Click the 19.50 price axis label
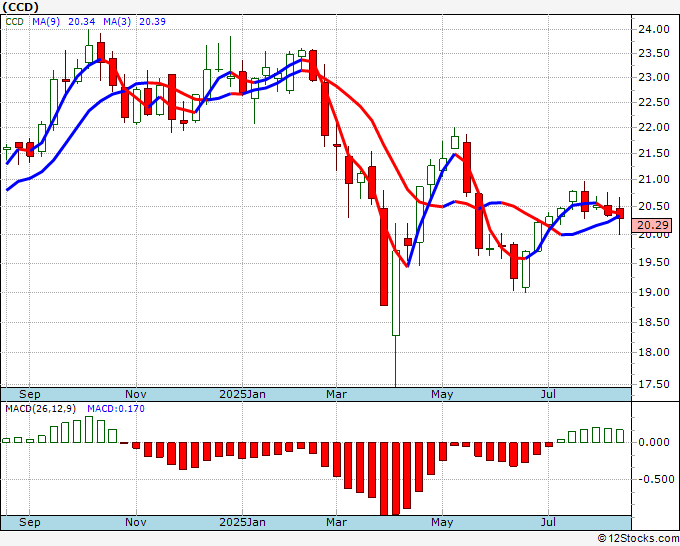 654,263
